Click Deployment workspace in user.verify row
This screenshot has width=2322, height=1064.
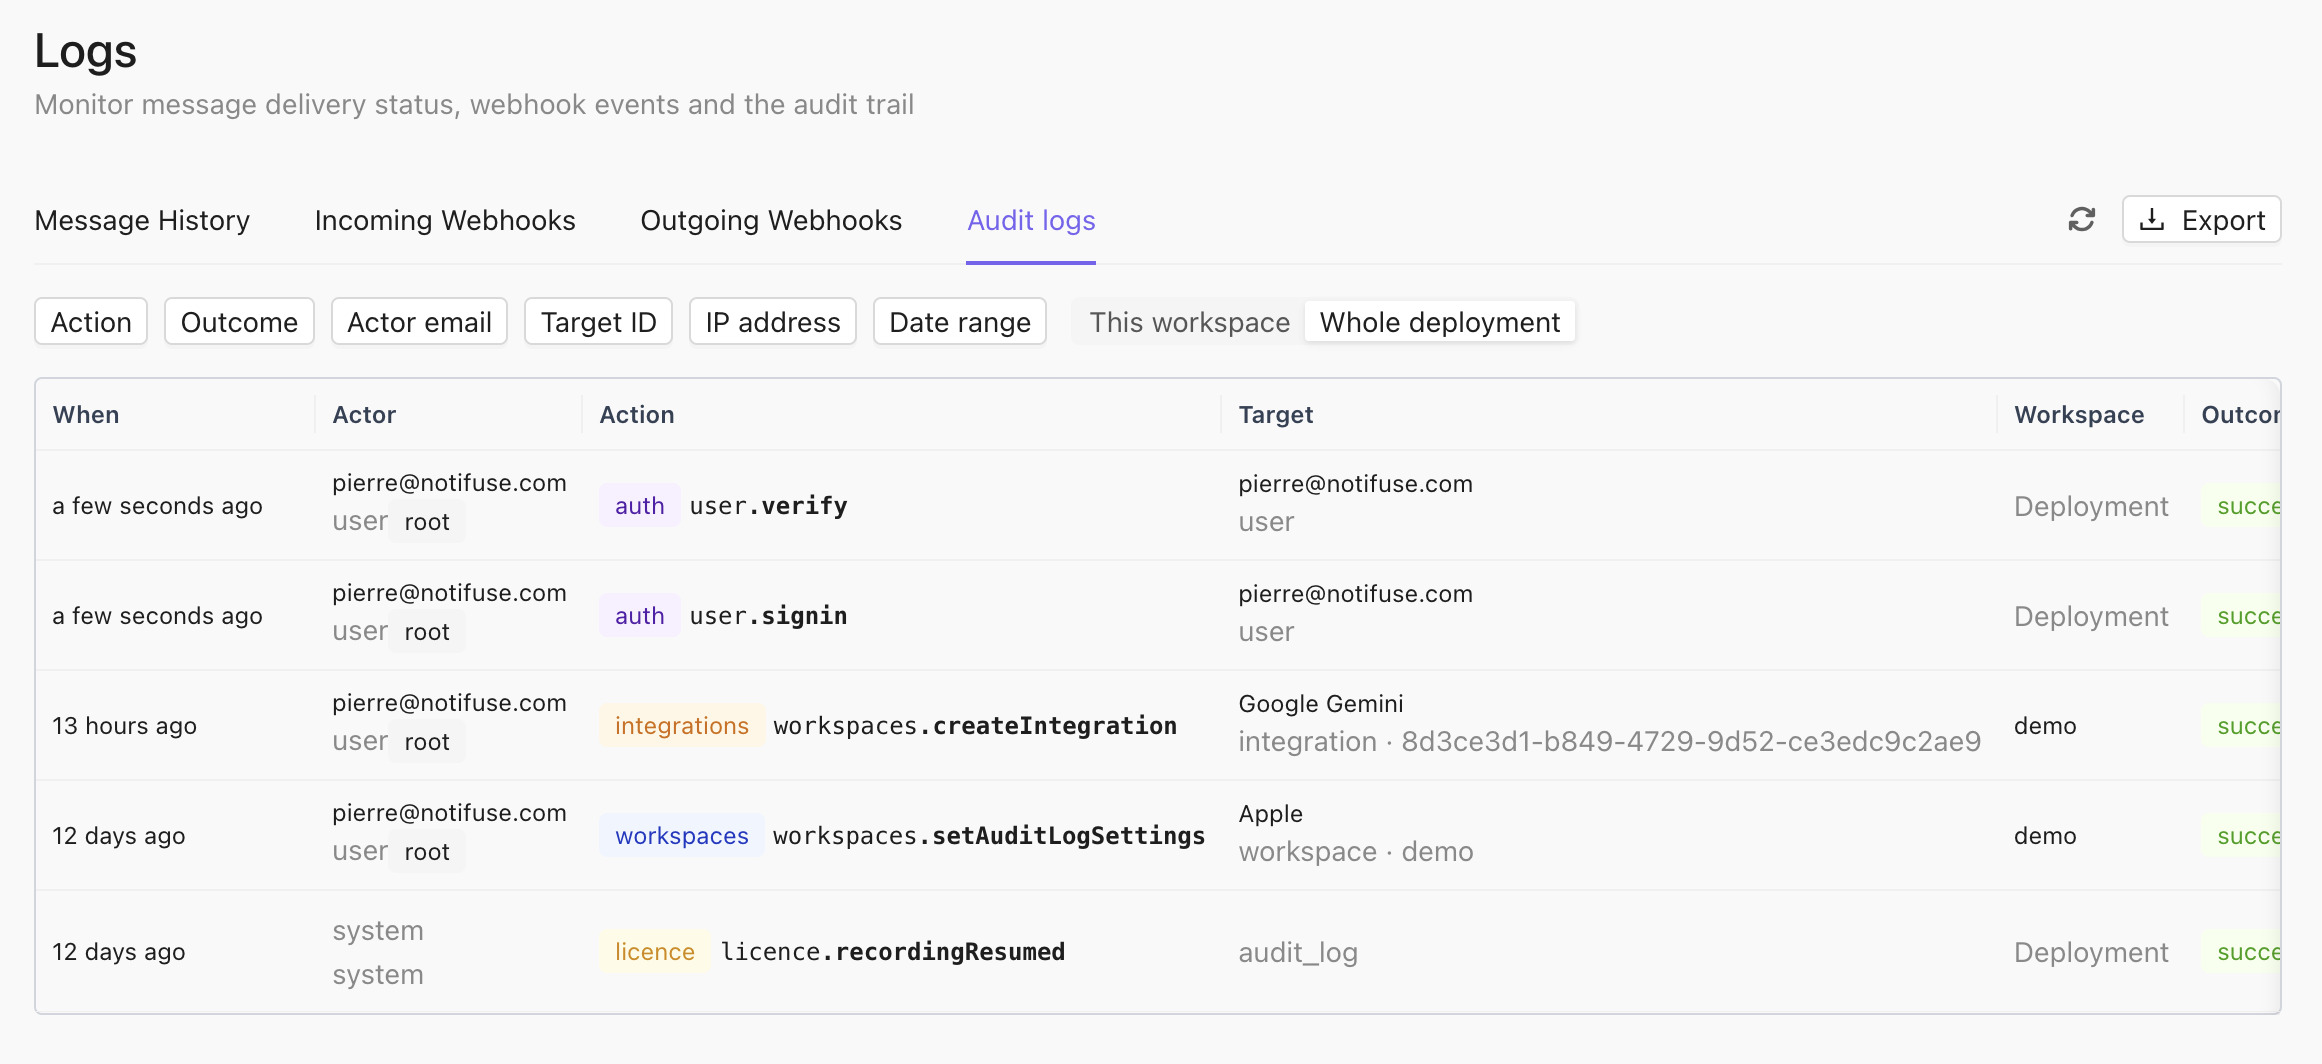(x=2091, y=507)
